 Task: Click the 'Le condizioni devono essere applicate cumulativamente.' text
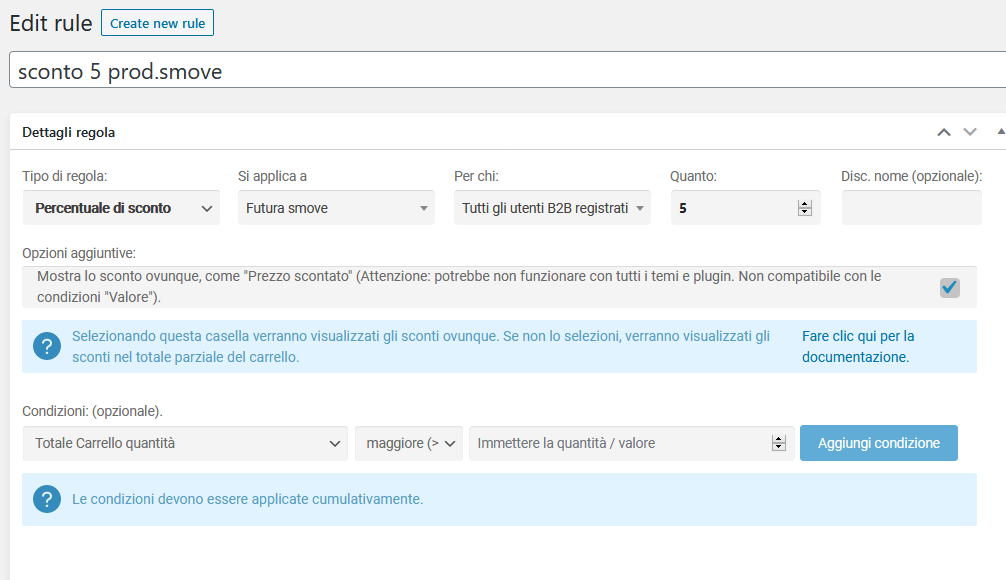click(248, 499)
